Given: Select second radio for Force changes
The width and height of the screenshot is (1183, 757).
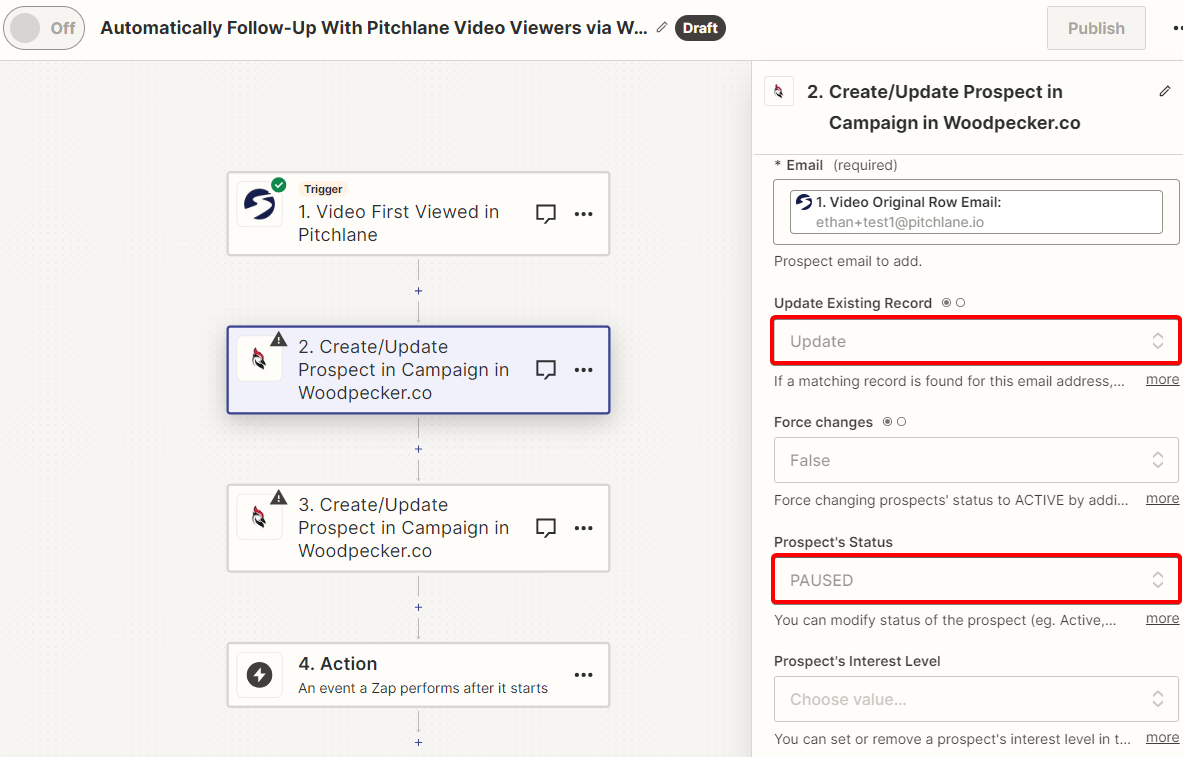Looking at the screenshot, I should pos(902,422).
